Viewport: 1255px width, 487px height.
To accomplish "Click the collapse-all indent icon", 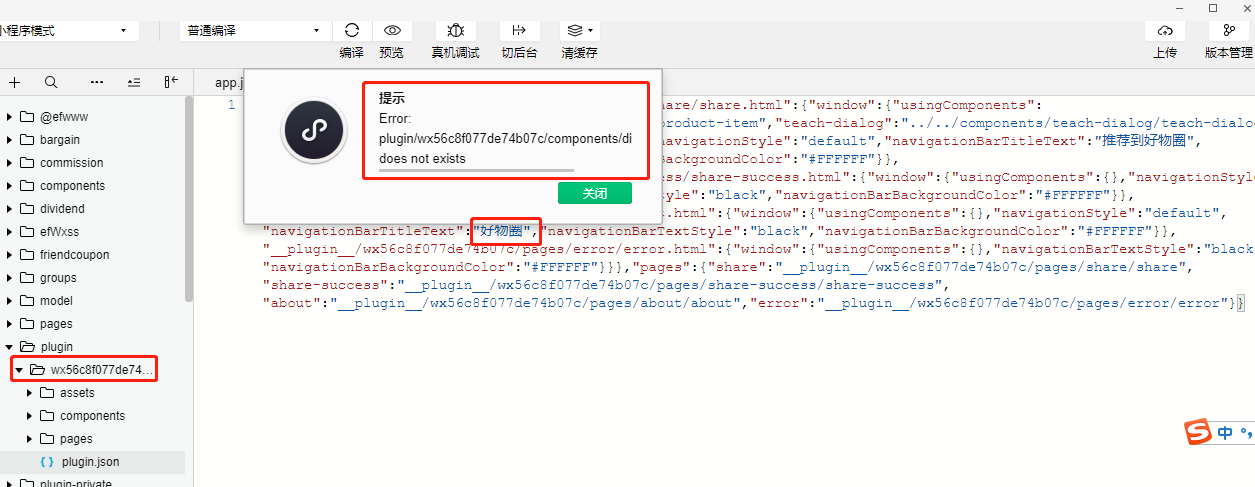I will pos(134,82).
